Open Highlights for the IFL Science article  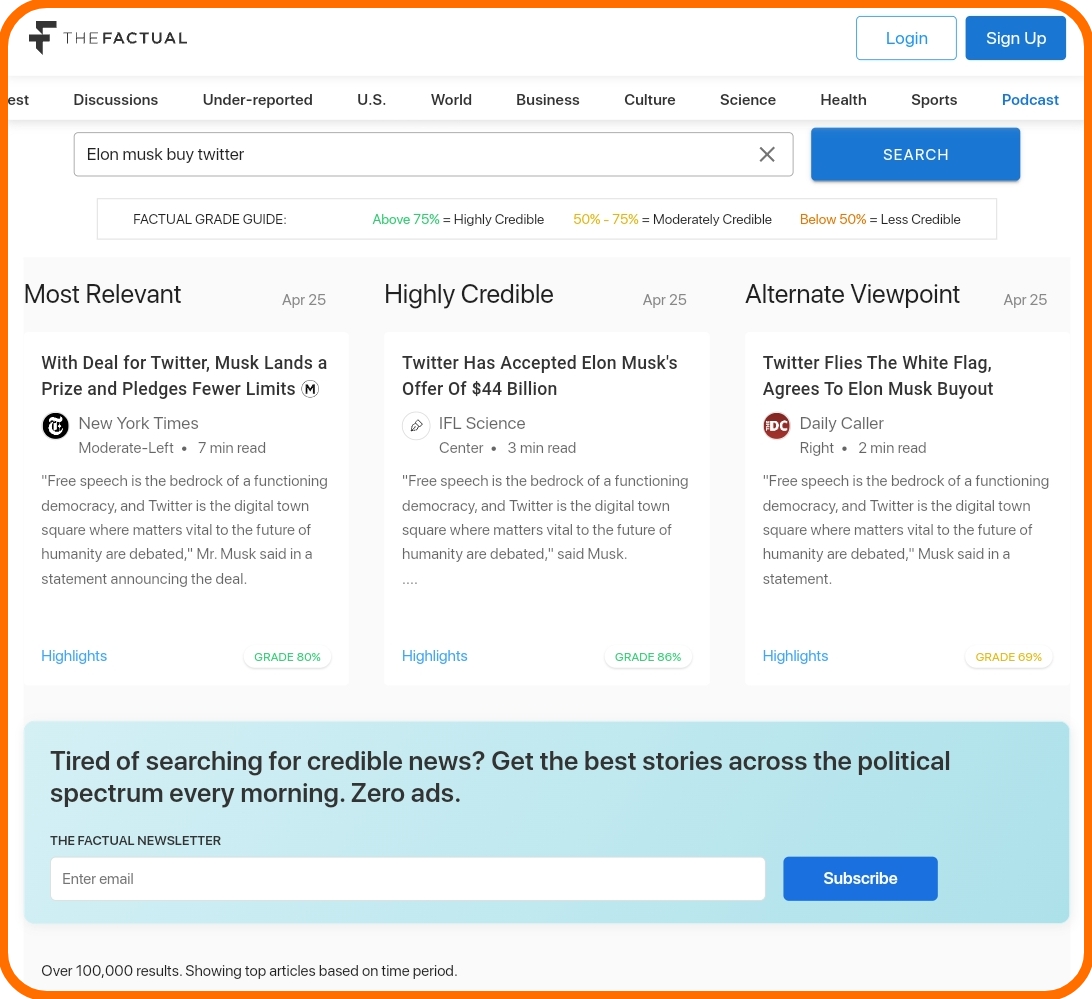point(435,656)
